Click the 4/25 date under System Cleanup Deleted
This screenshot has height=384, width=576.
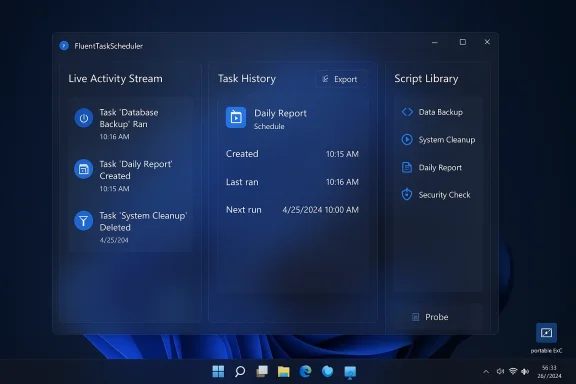[x=114, y=240]
